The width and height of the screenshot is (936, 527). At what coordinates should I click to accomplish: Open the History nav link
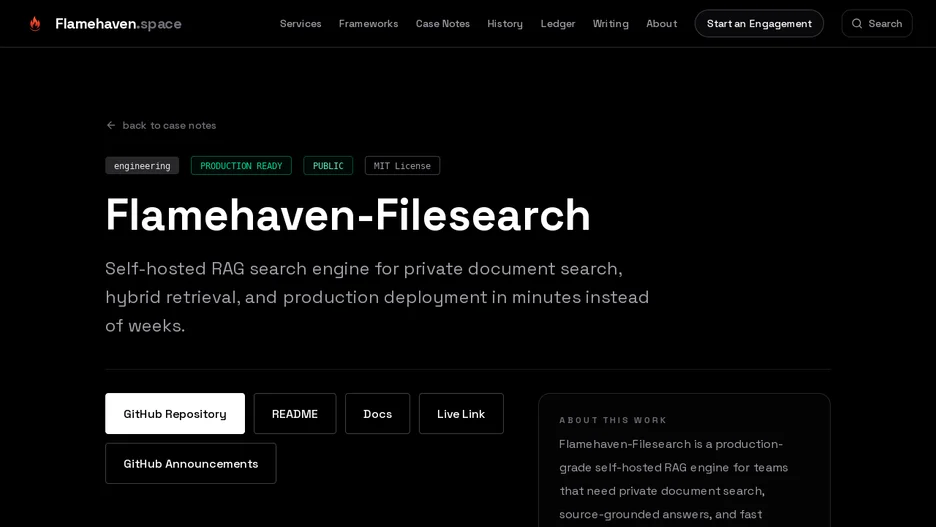(x=504, y=24)
